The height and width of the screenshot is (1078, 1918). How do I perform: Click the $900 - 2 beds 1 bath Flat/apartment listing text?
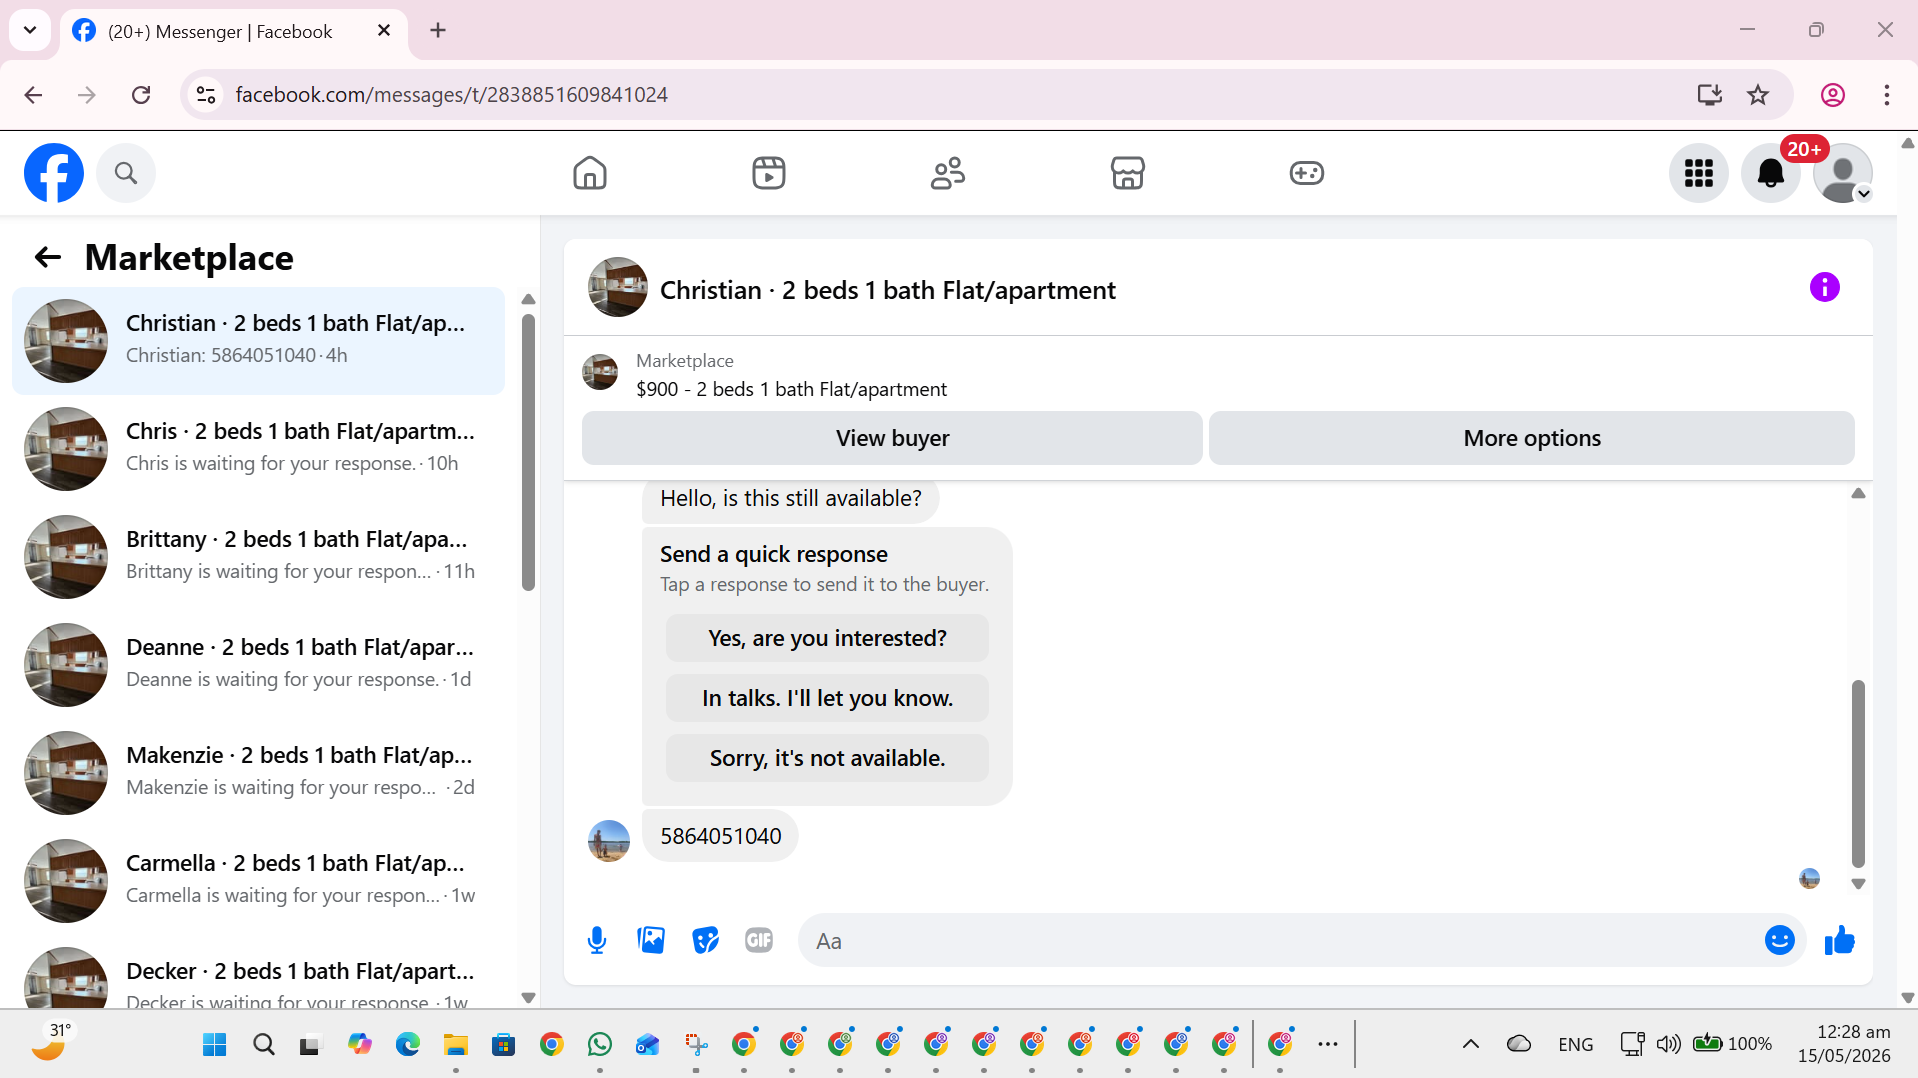tap(791, 389)
